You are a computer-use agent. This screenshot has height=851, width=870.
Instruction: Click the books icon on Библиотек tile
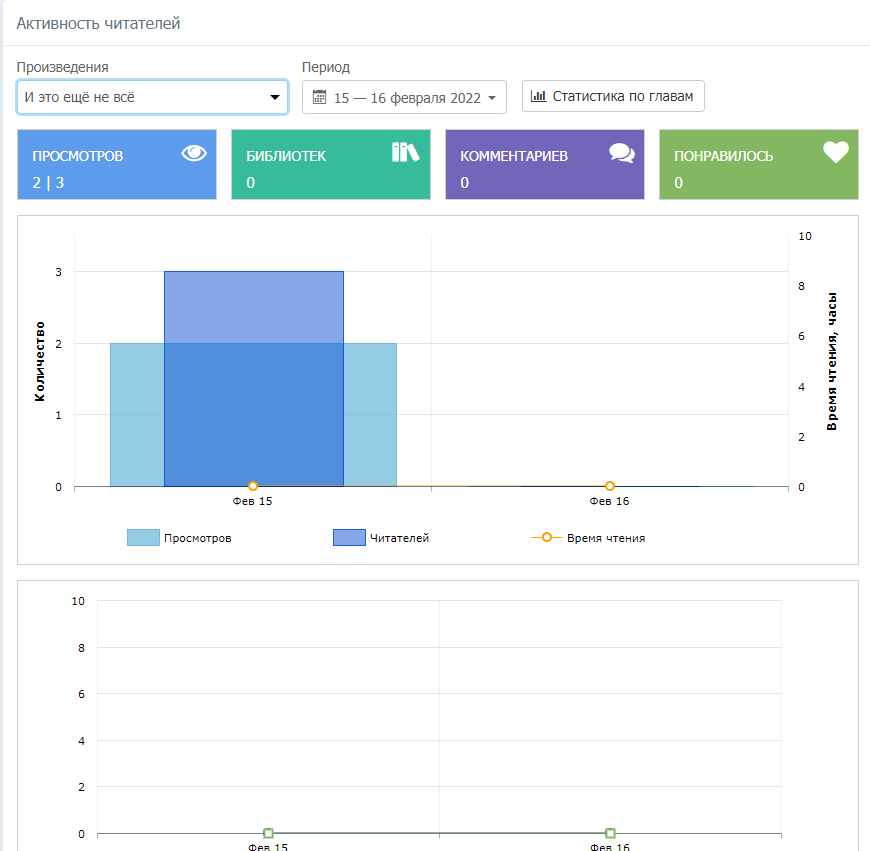pyautogui.click(x=405, y=152)
